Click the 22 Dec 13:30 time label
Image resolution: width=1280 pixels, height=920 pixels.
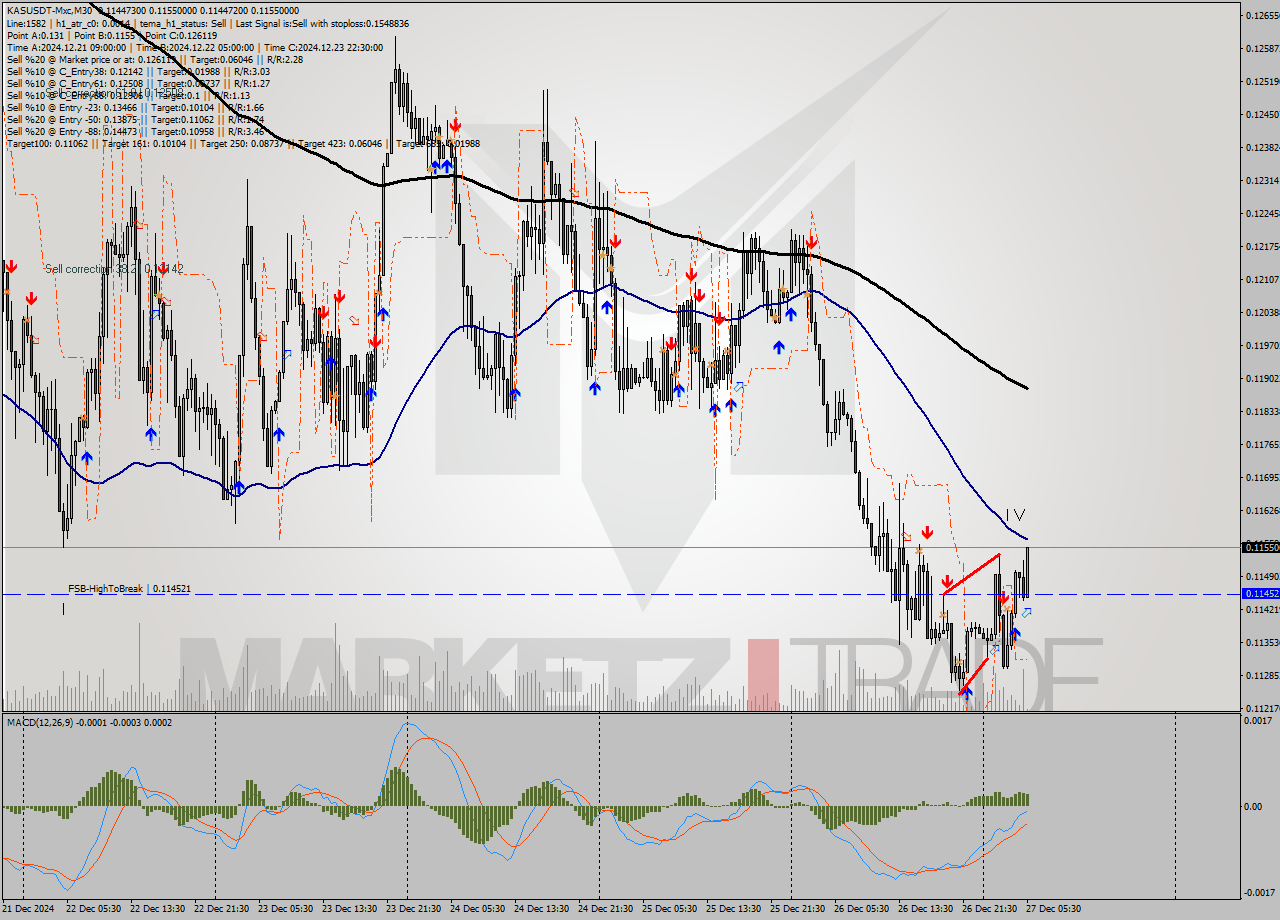[157, 909]
